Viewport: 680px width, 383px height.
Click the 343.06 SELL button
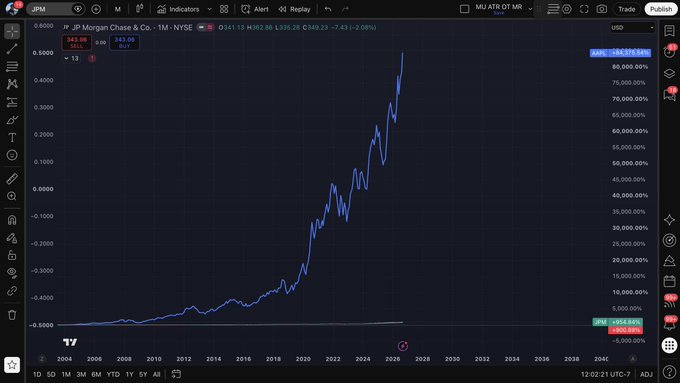(77, 42)
